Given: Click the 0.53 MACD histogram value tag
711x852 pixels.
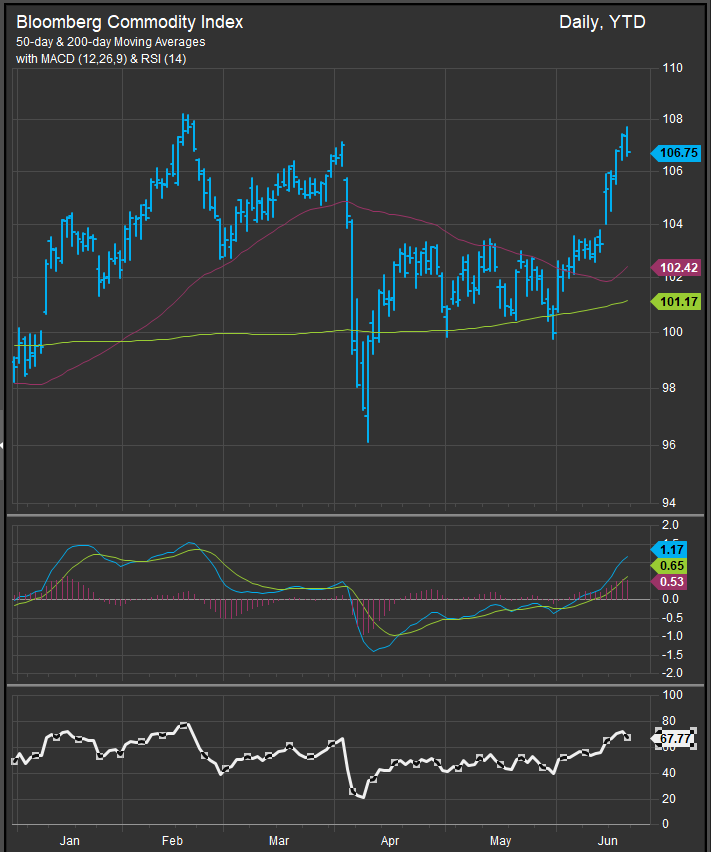Looking at the screenshot, I should coord(669,581).
